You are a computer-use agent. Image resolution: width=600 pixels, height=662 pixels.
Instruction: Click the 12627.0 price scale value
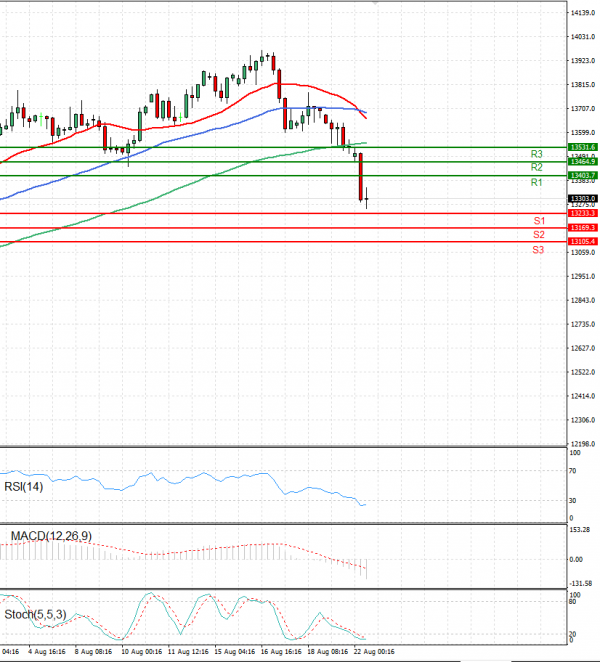pyautogui.click(x=583, y=348)
